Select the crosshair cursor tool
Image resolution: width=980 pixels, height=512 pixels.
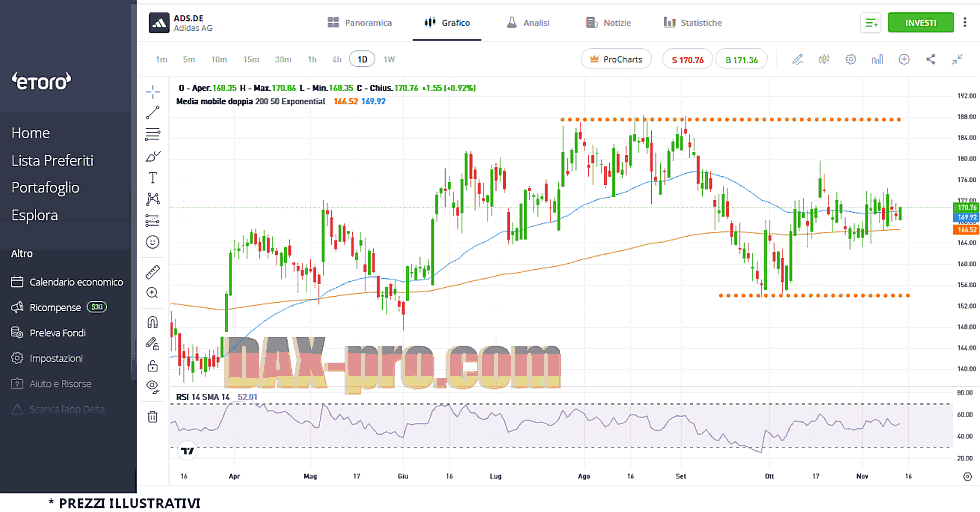tap(152, 92)
